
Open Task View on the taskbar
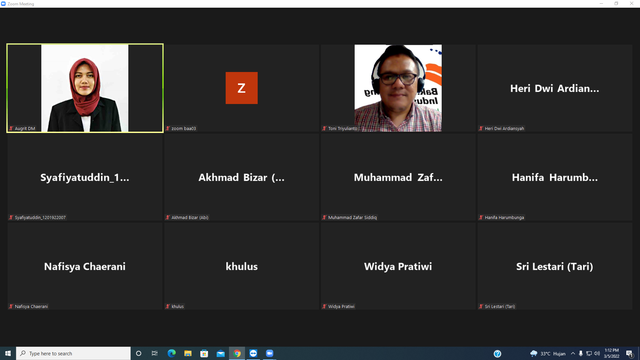pos(155,353)
